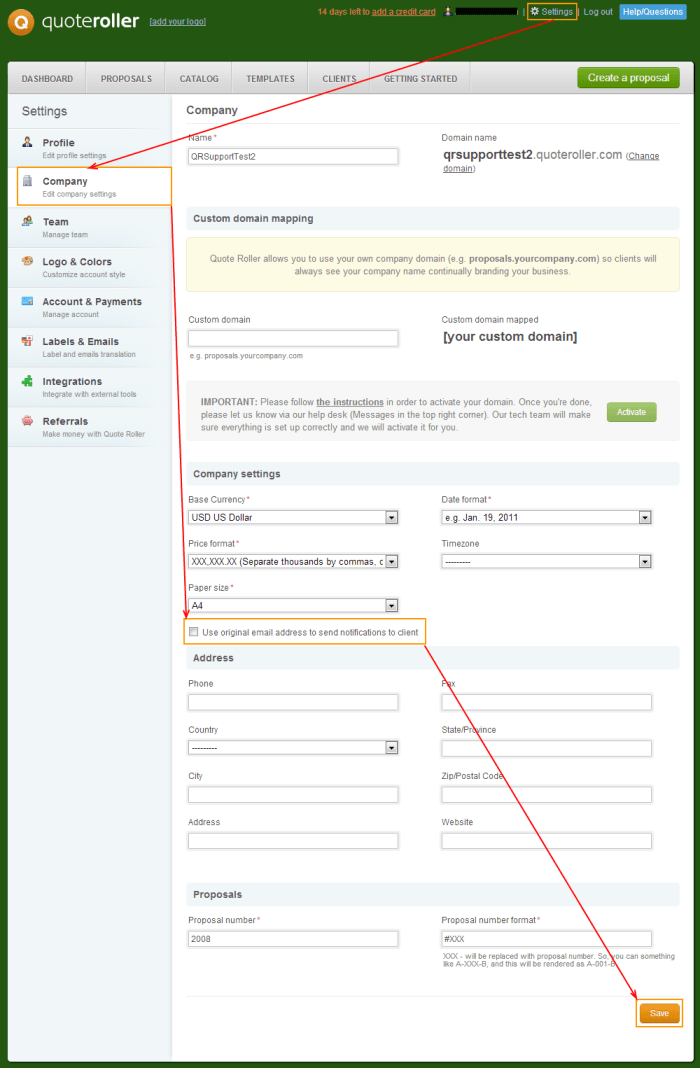Open the Proposals tab
This screenshot has width=700, height=1068.
coord(126,78)
